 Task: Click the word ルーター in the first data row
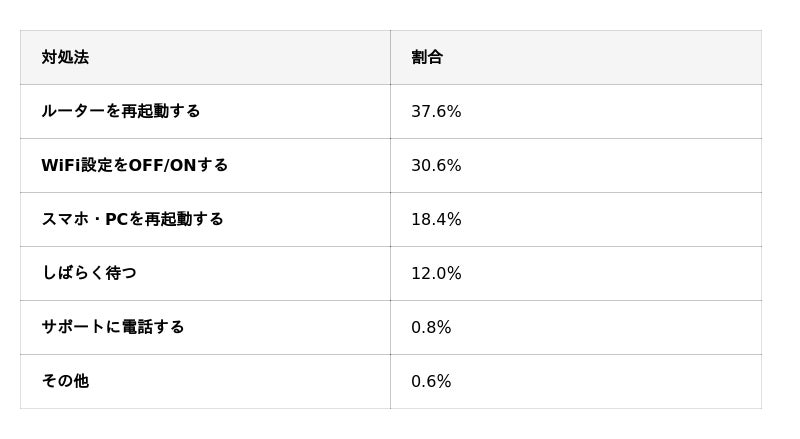(73, 112)
